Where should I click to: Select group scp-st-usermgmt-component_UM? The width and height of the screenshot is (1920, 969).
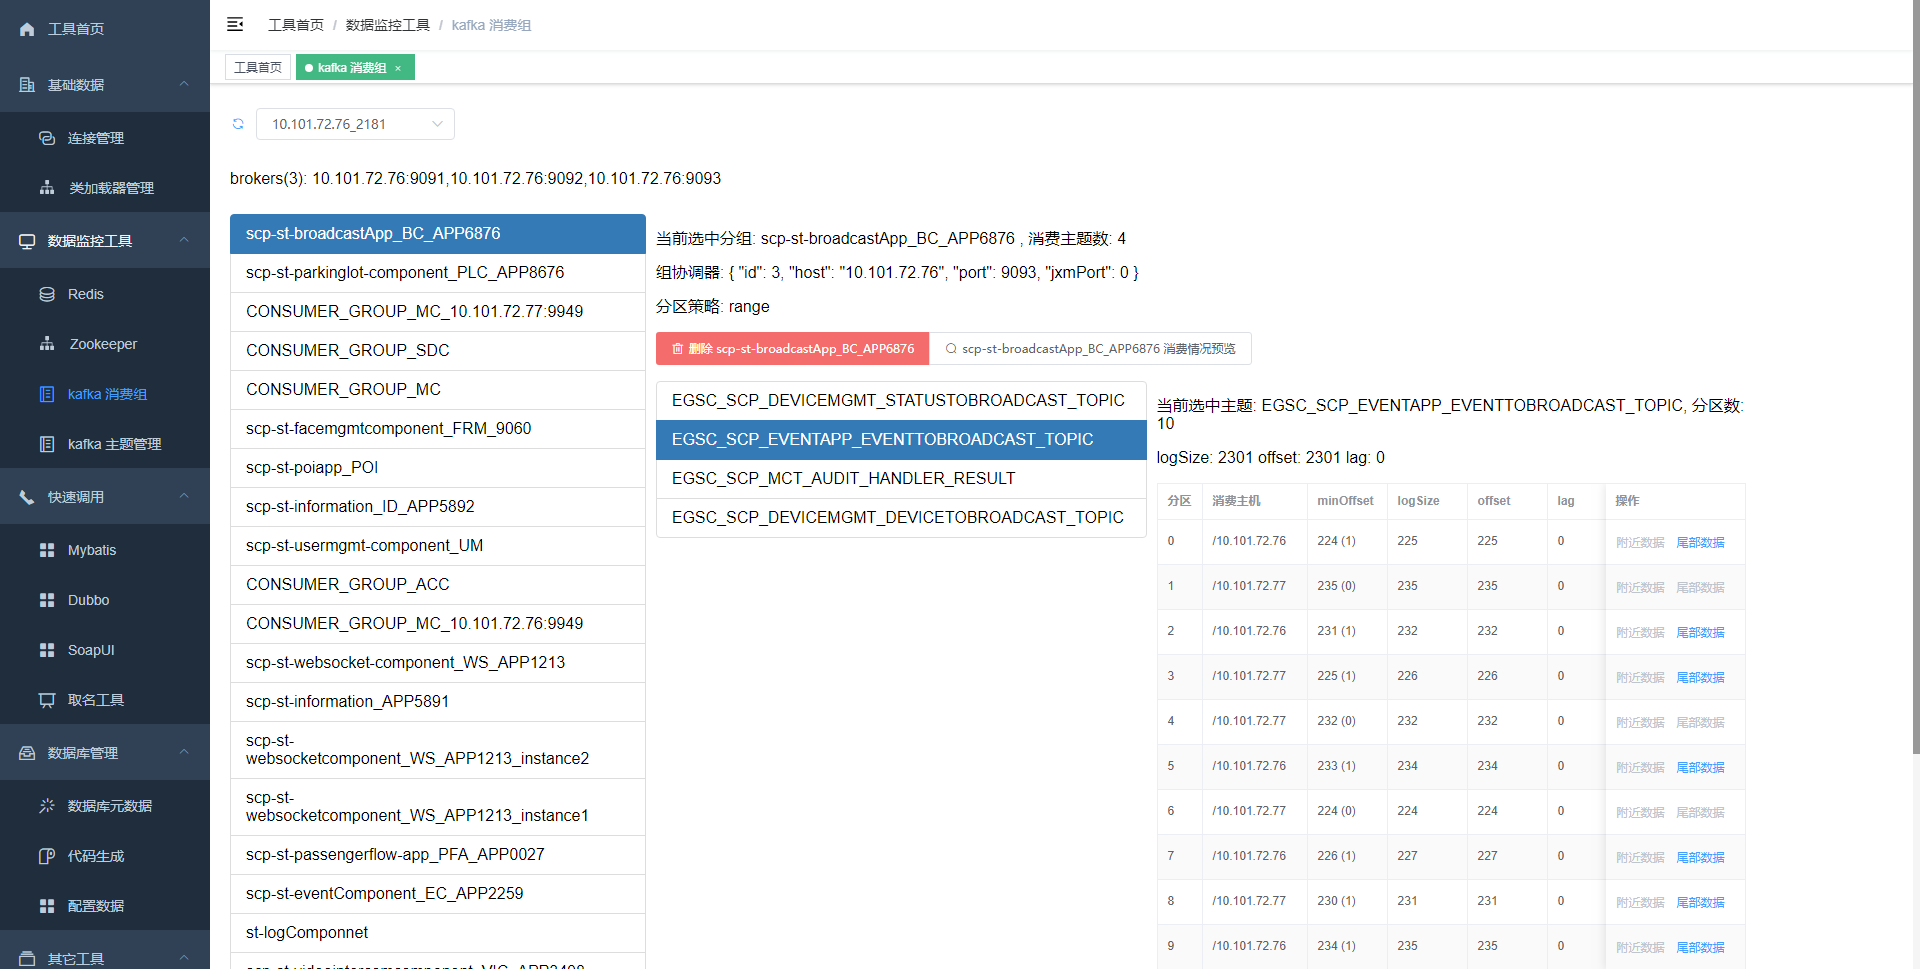[x=438, y=545]
